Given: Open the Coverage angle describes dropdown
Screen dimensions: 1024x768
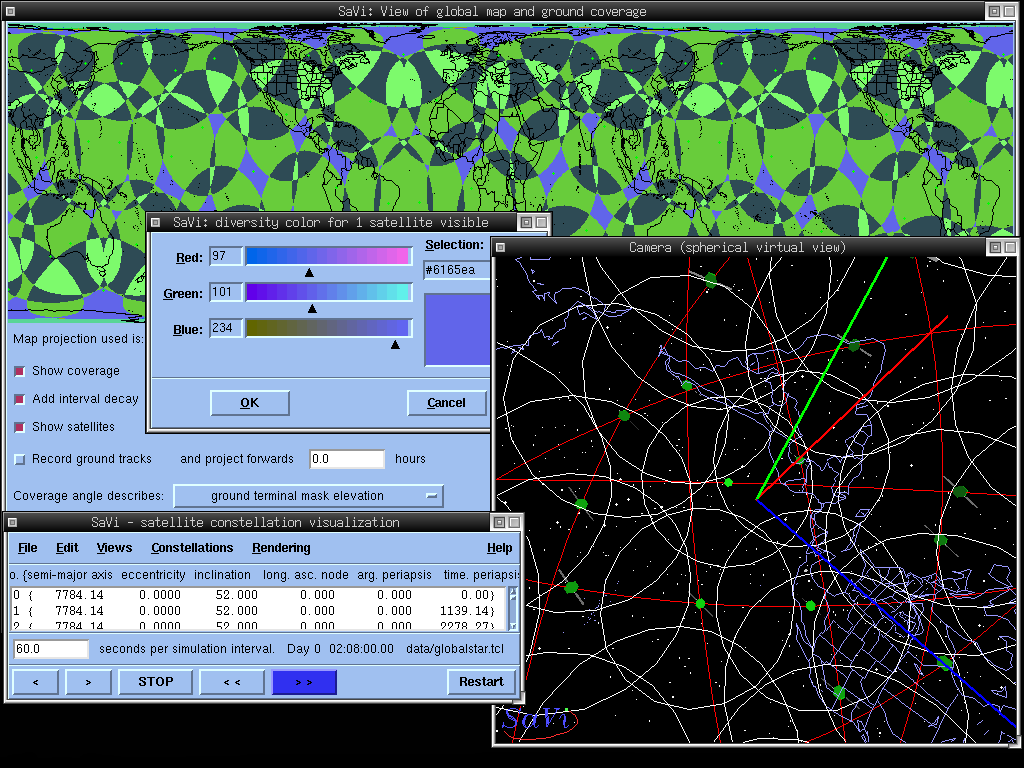Looking at the screenshot, I should coord(308,496).
